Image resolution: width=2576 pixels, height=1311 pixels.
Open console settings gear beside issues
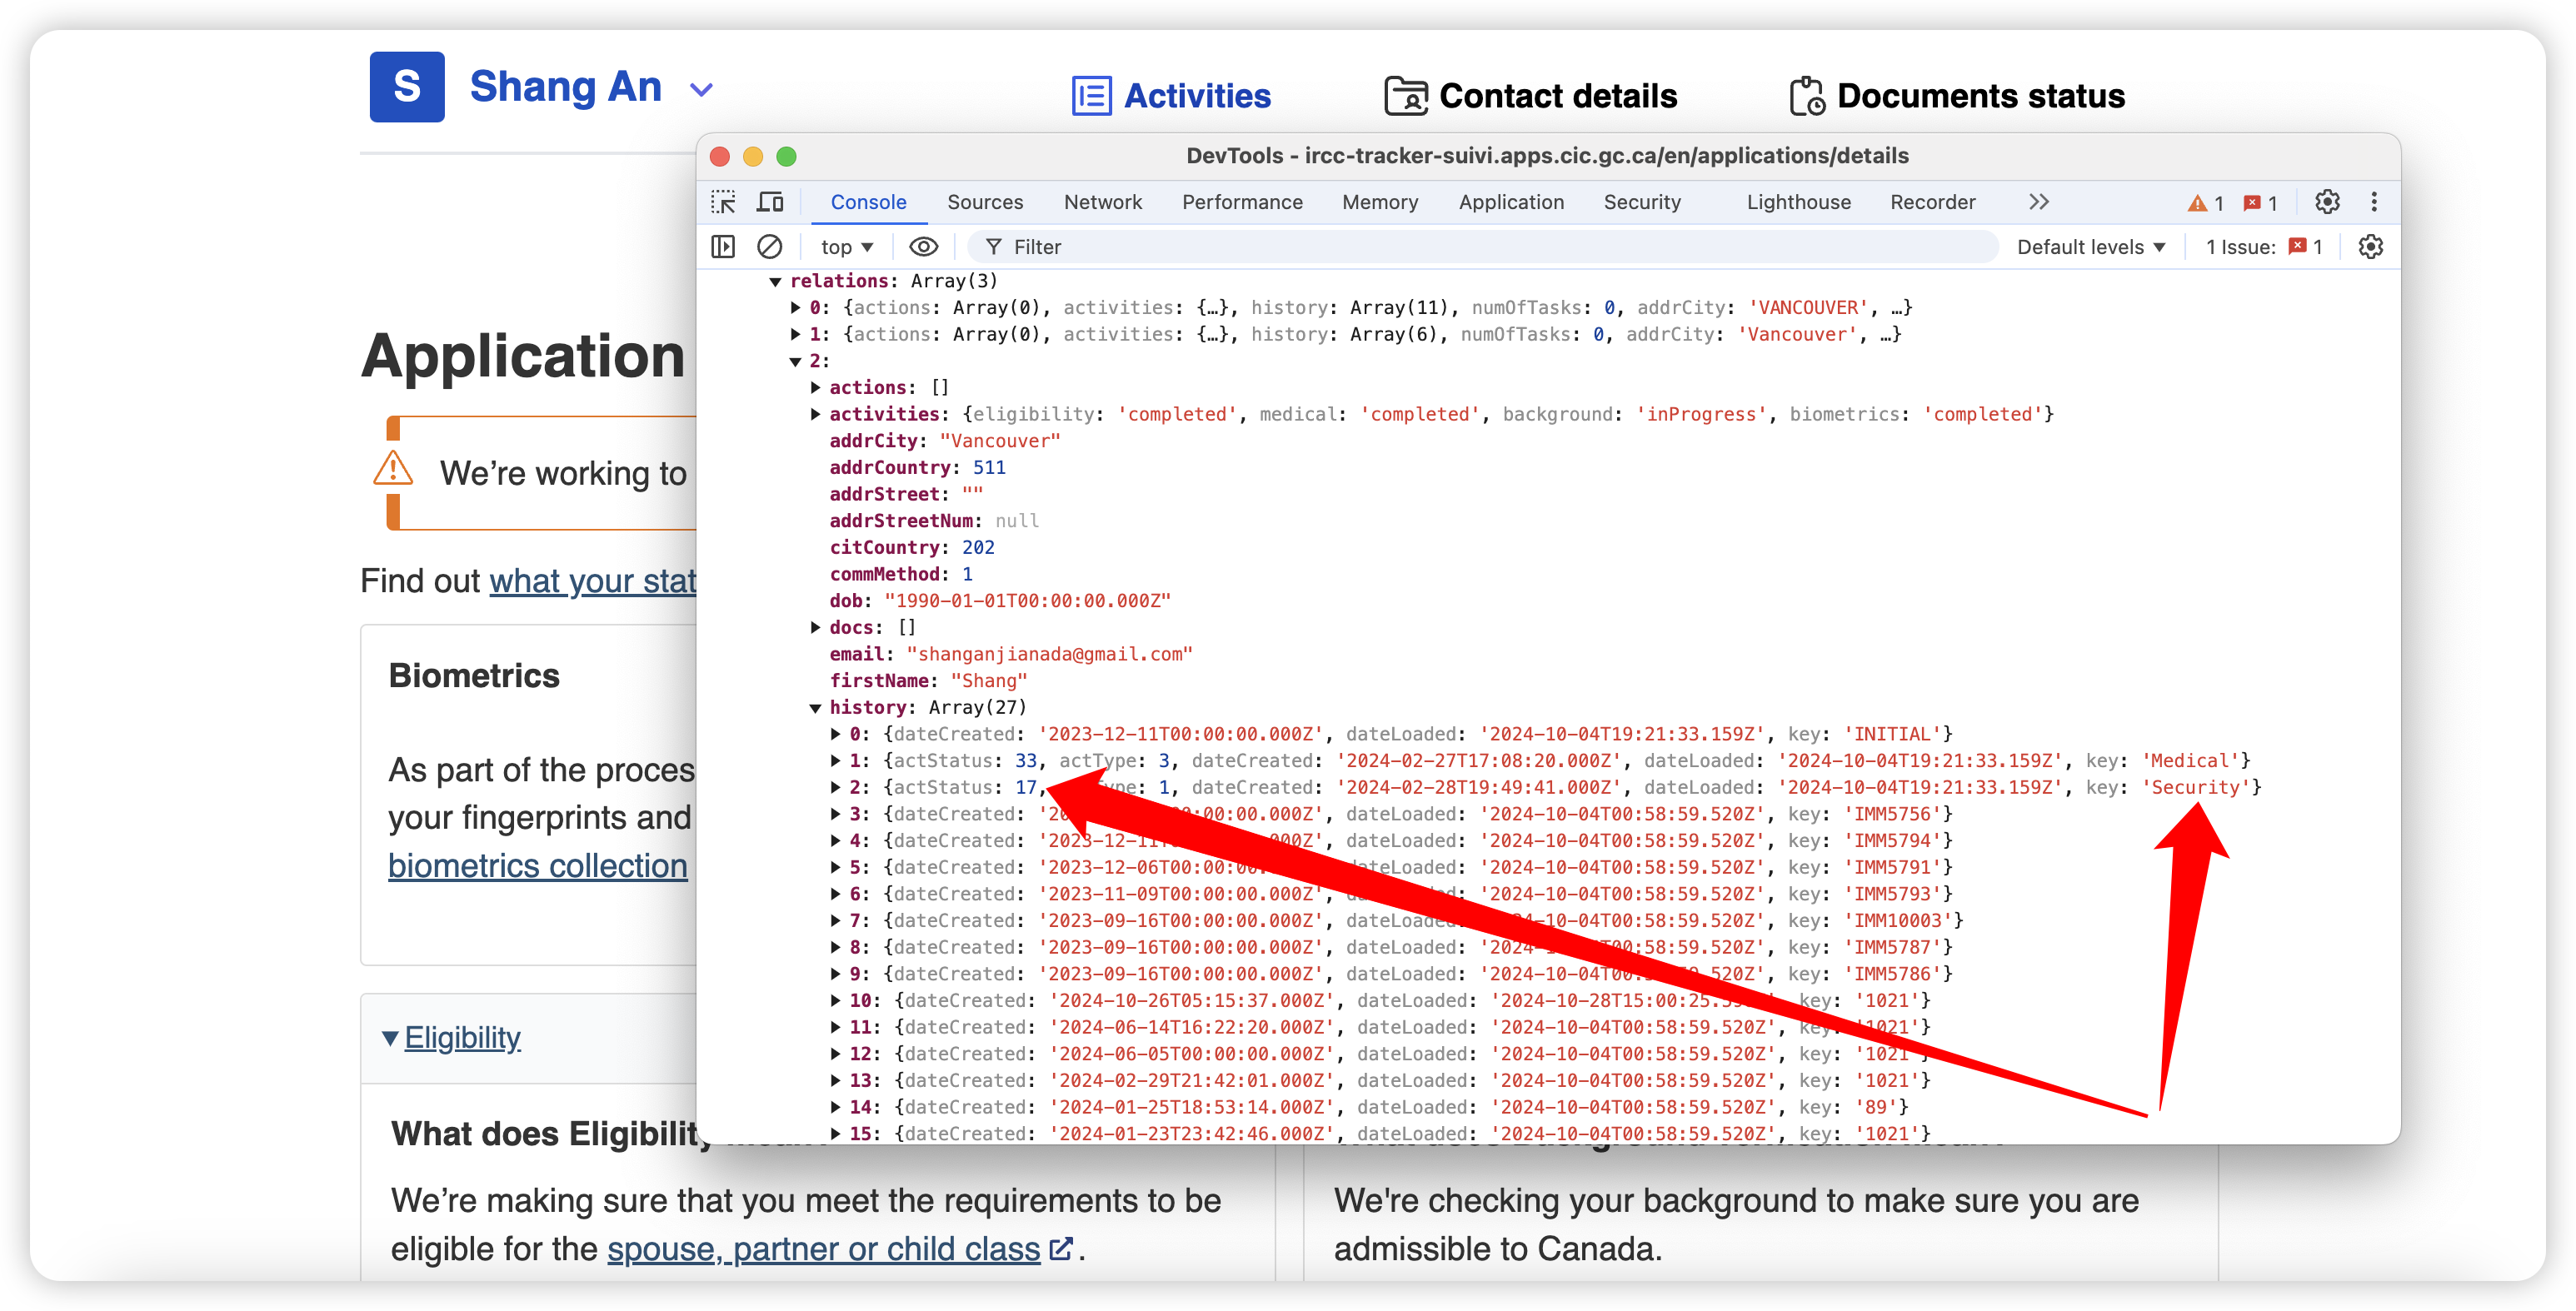click(x=2370, y=246)
